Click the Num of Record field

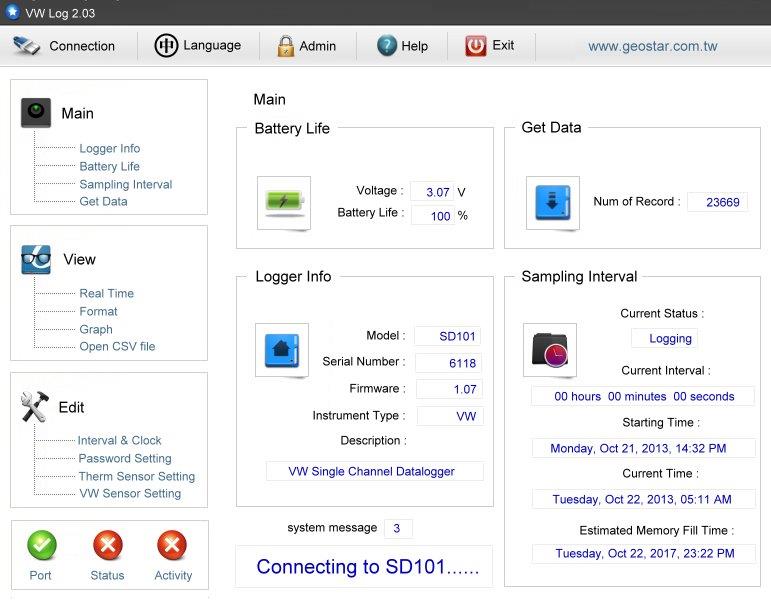tap(717, 202)
